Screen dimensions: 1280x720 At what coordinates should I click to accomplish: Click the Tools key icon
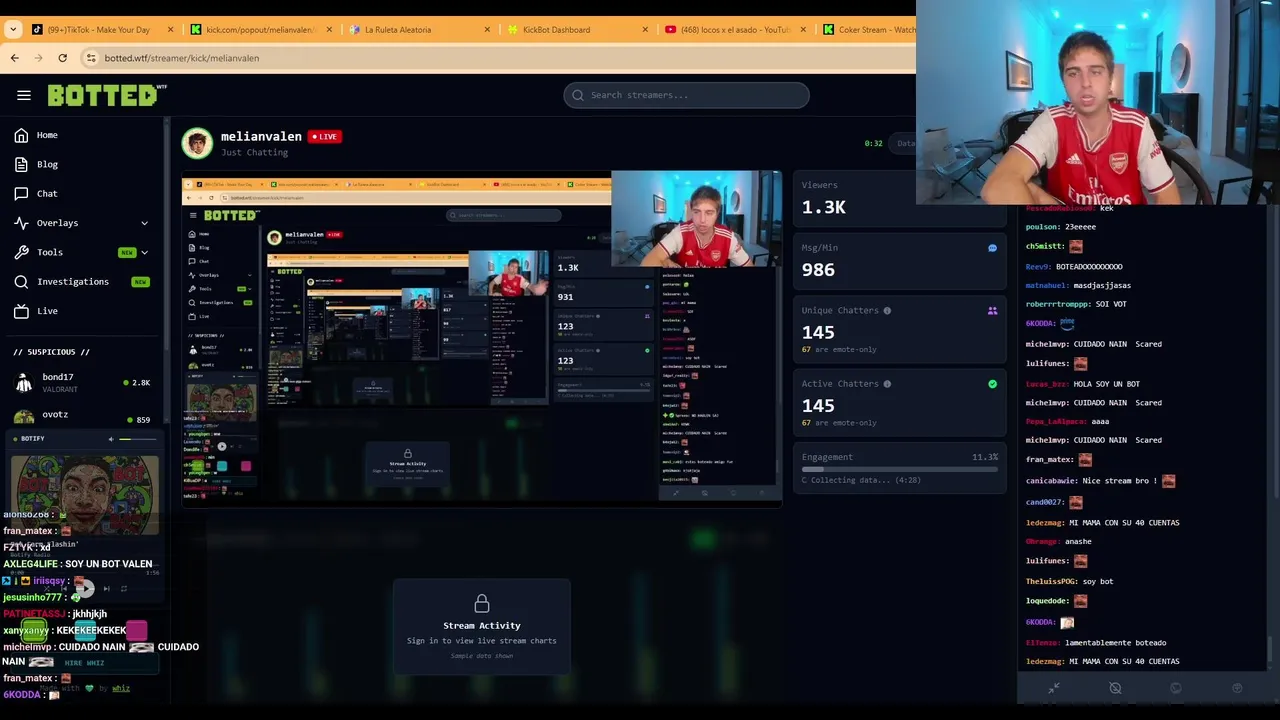(21, 252)
